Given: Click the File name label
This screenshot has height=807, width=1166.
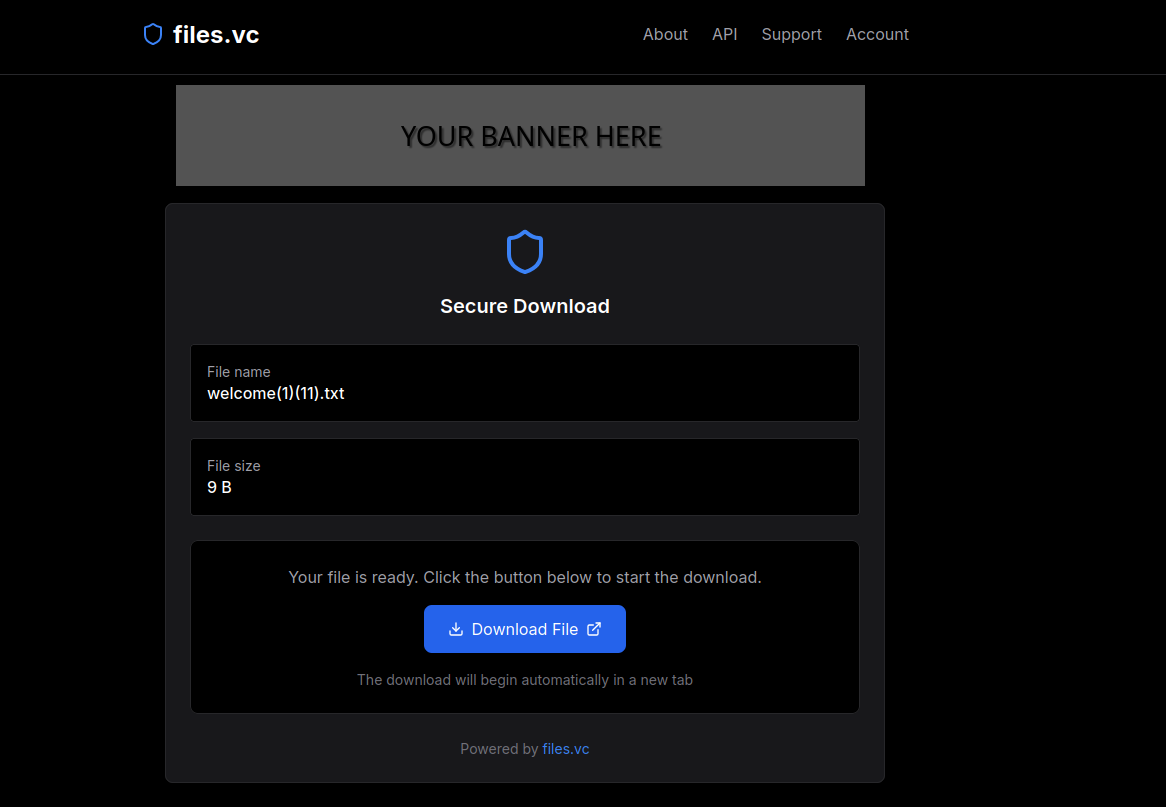Looking at the screenshot, I should click(239, 372).
